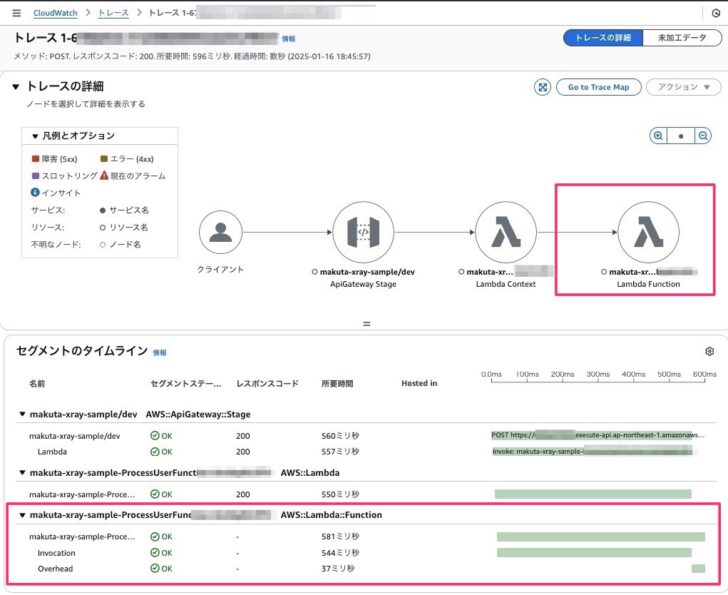Collapse the トレースの詳細 section
This screenshot has height=595, width=728.
pos(15,87)
